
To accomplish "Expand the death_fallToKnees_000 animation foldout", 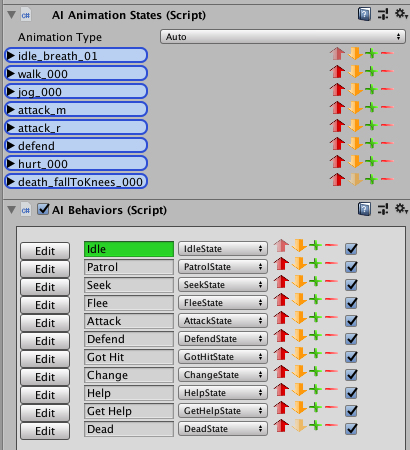I will [11, 181].
